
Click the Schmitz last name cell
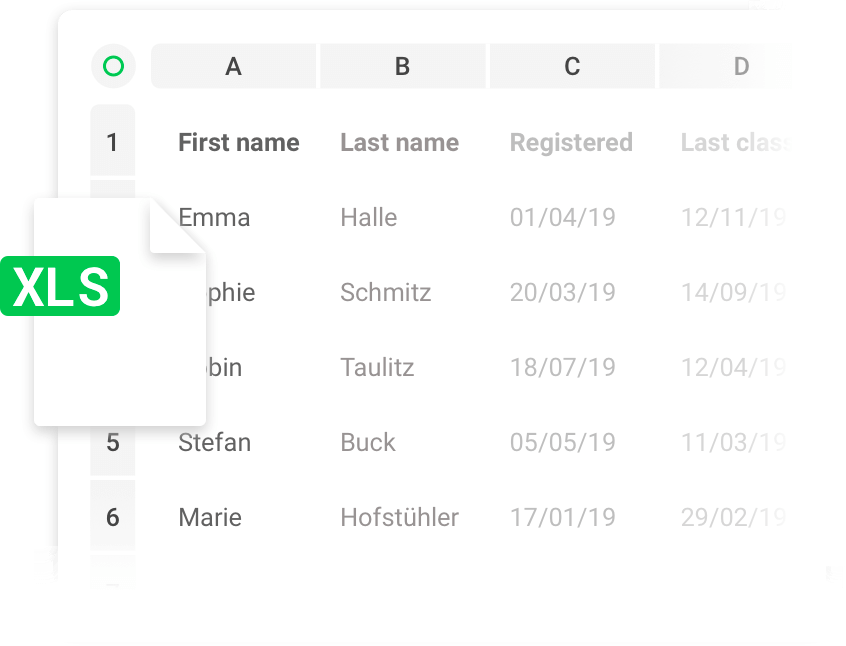pos(385,292)
